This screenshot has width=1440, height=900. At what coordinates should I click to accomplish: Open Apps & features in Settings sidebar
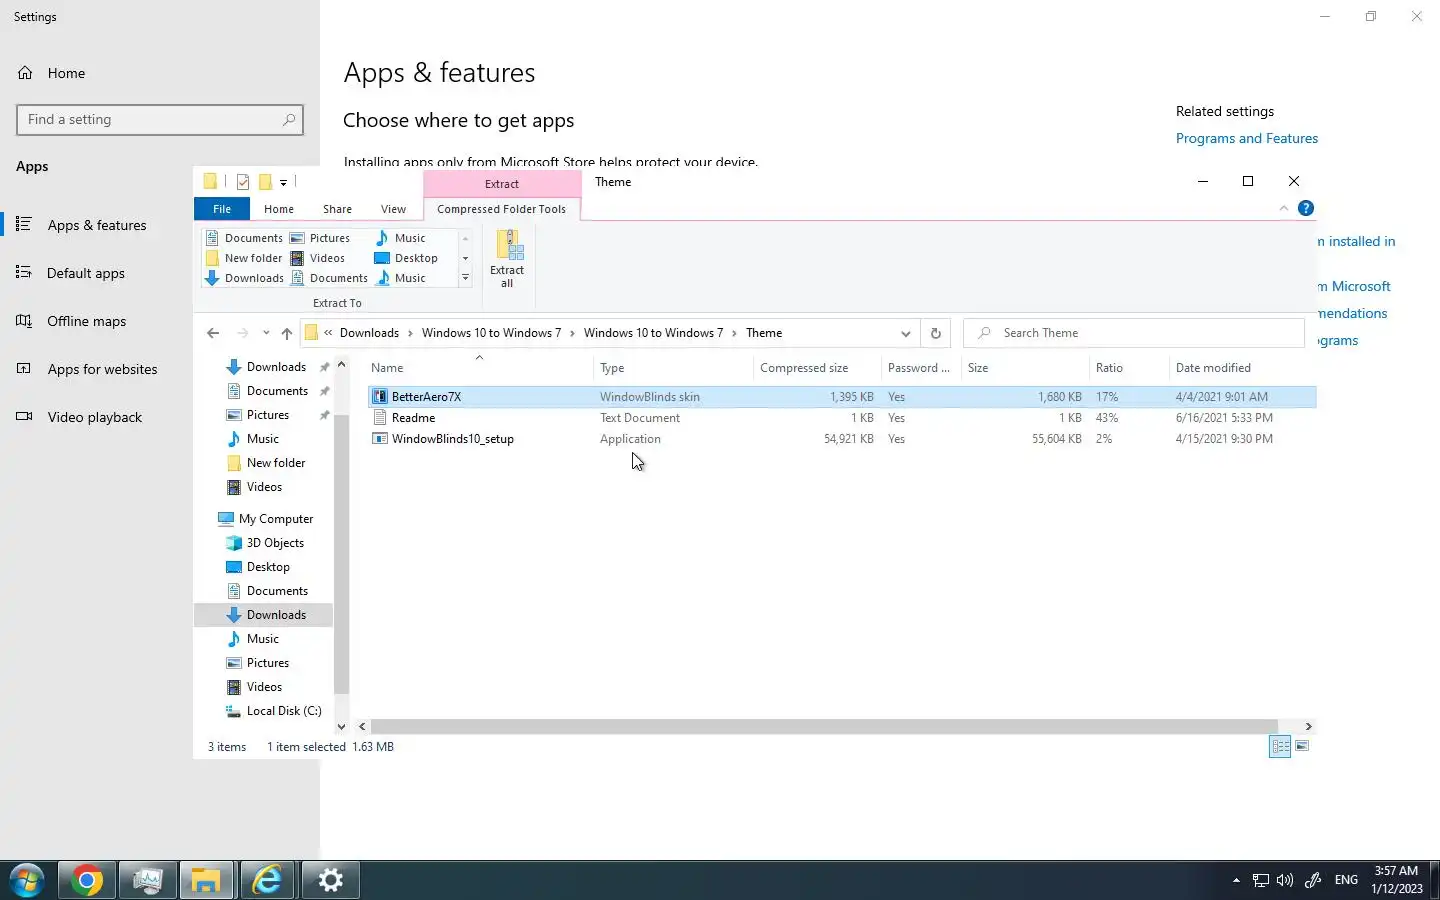click(97, 225)
